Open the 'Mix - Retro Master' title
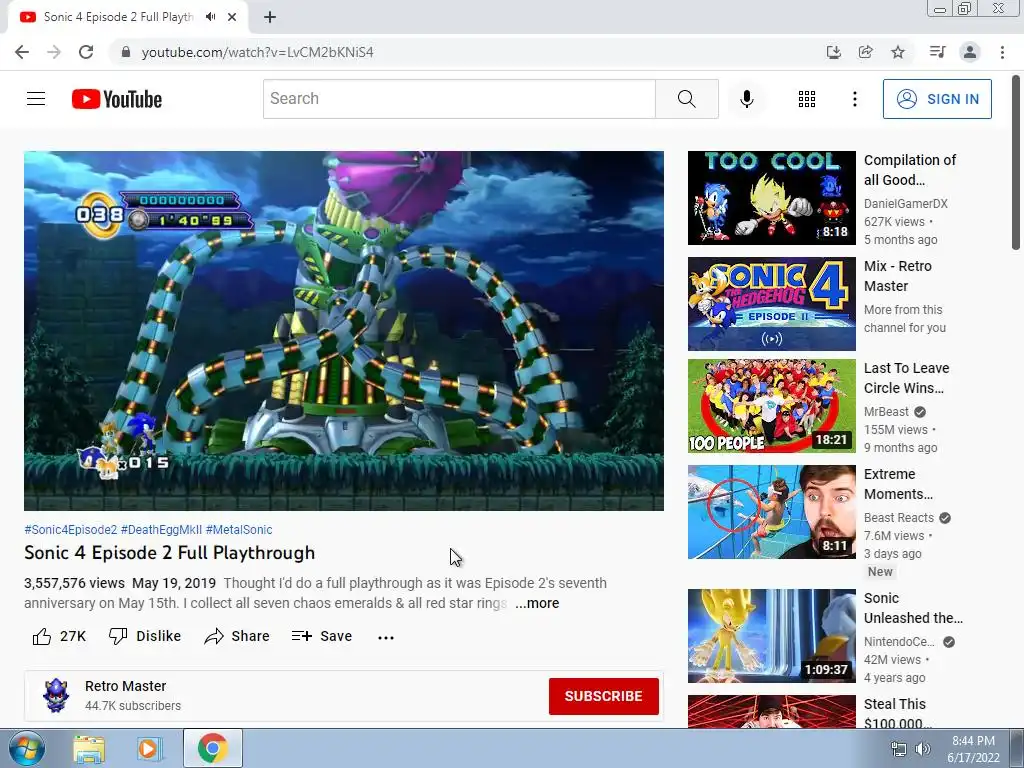 click(897, 276)
